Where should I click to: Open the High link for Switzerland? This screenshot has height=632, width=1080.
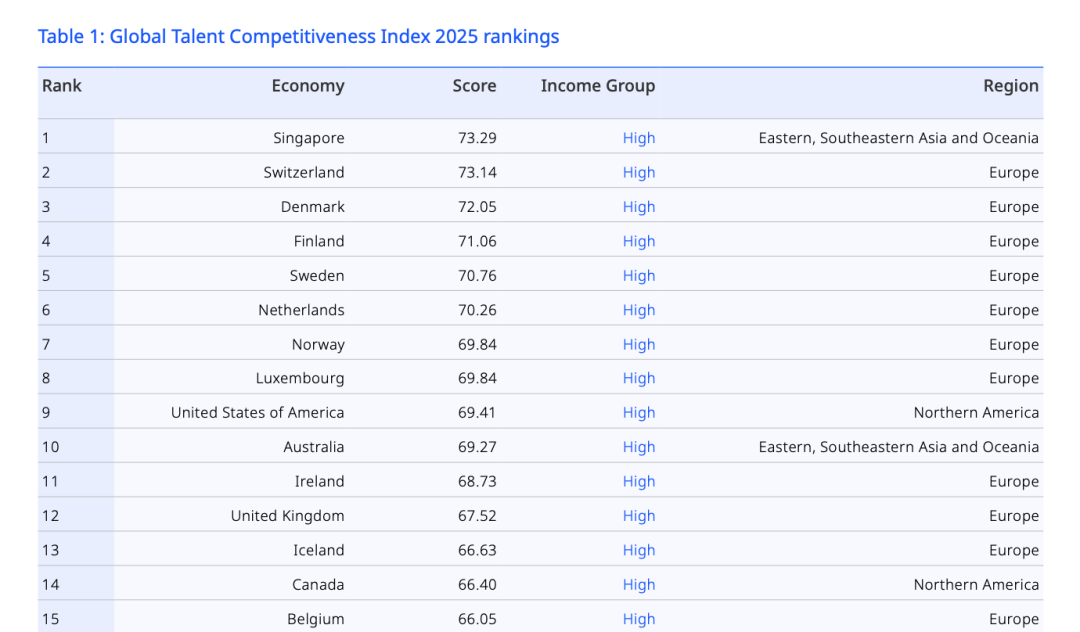638,172
